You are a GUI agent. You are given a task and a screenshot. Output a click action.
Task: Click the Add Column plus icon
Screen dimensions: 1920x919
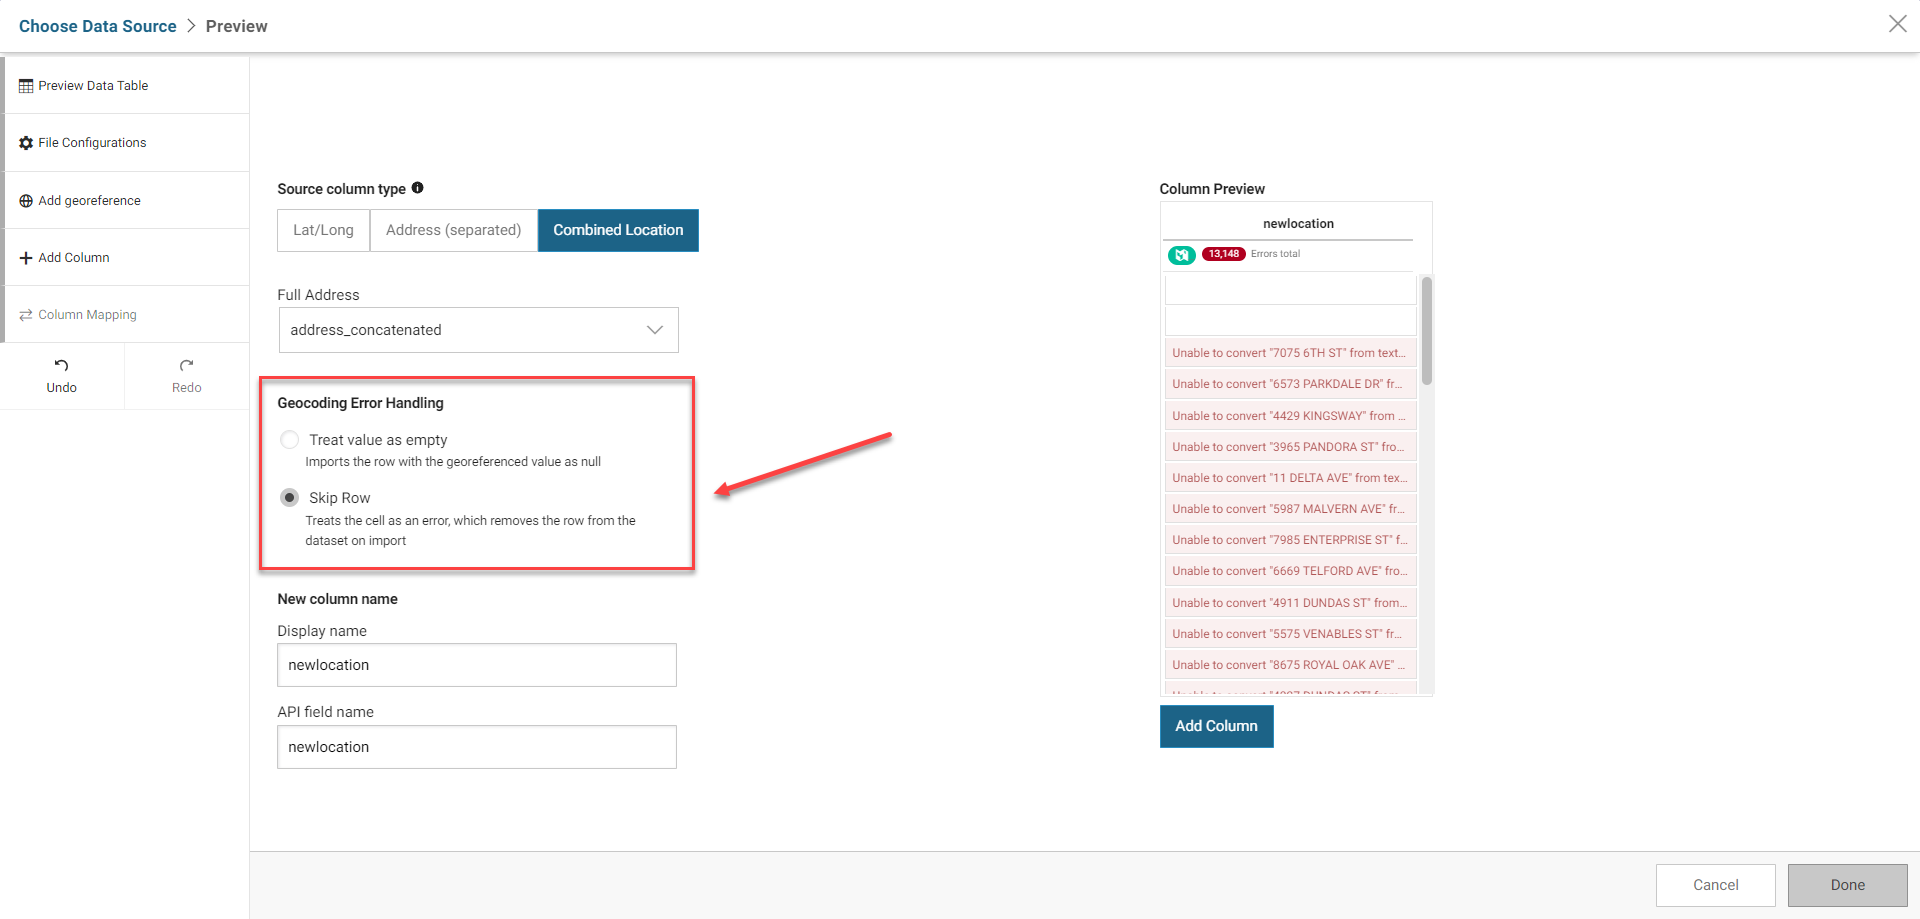26,258
